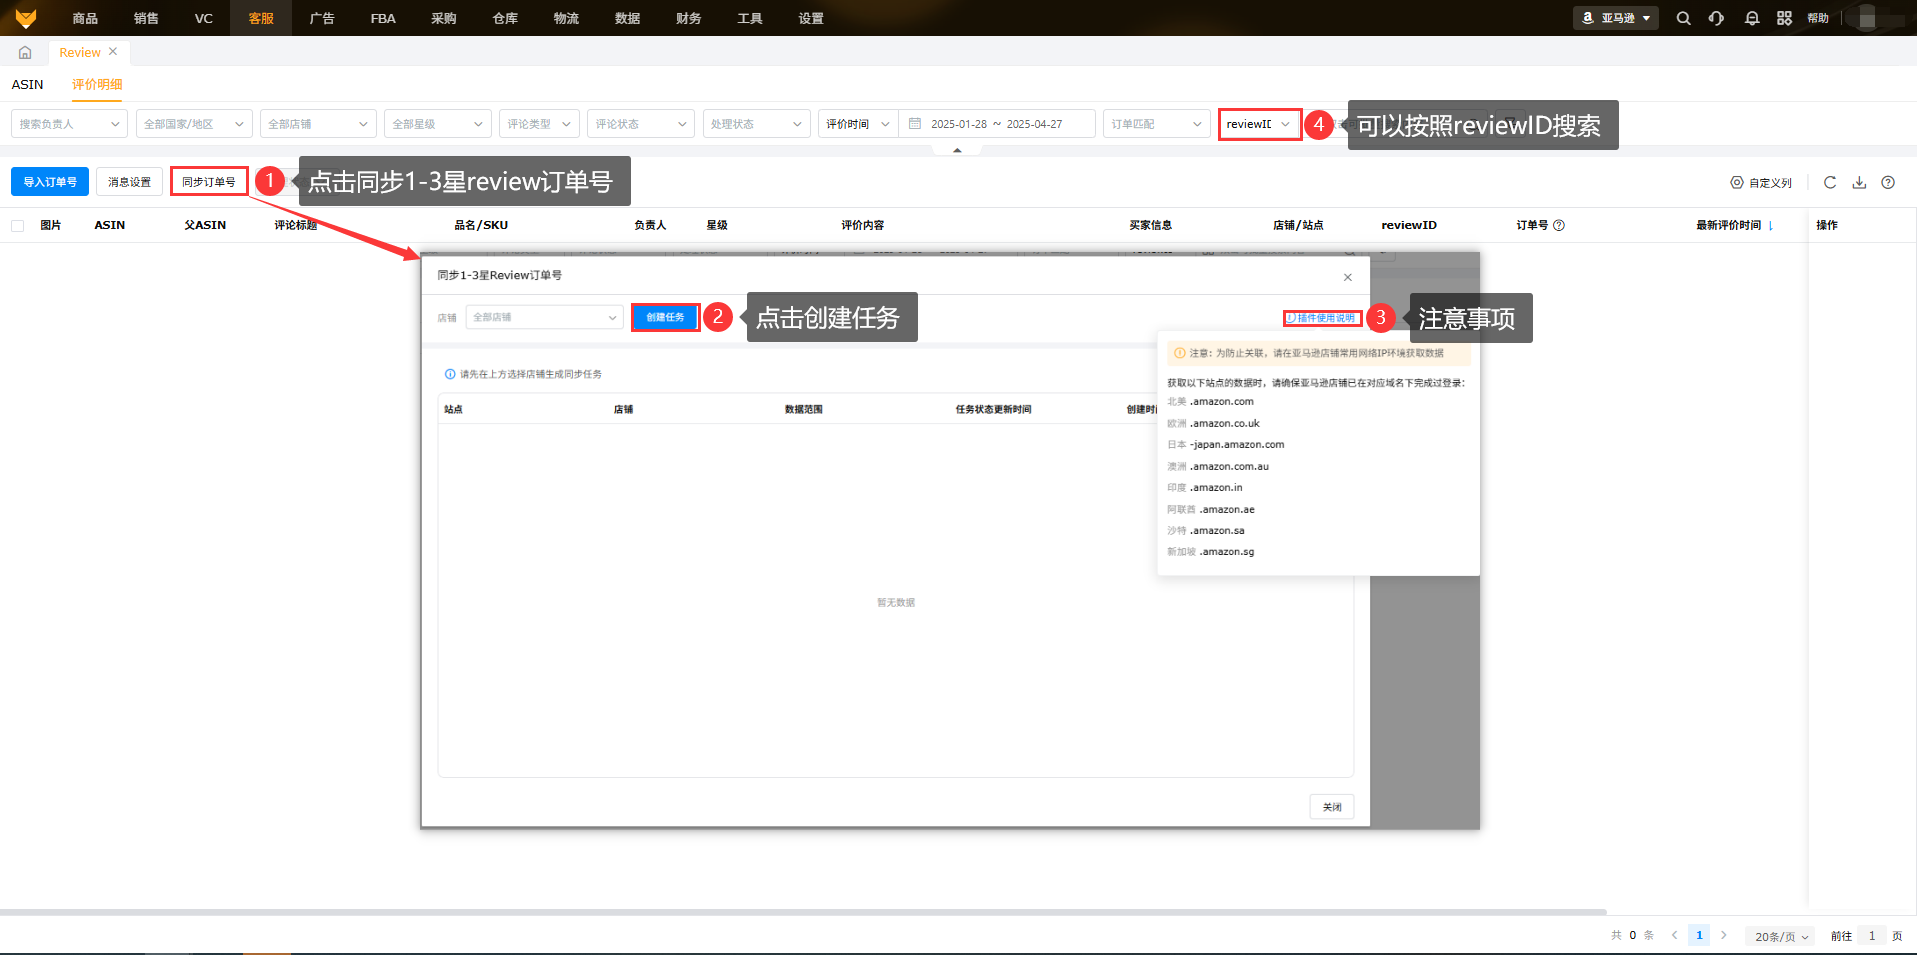The width and height of the screenshot is (1917, 955).
Task: Select the Review page tab
Action: (80, 53)
